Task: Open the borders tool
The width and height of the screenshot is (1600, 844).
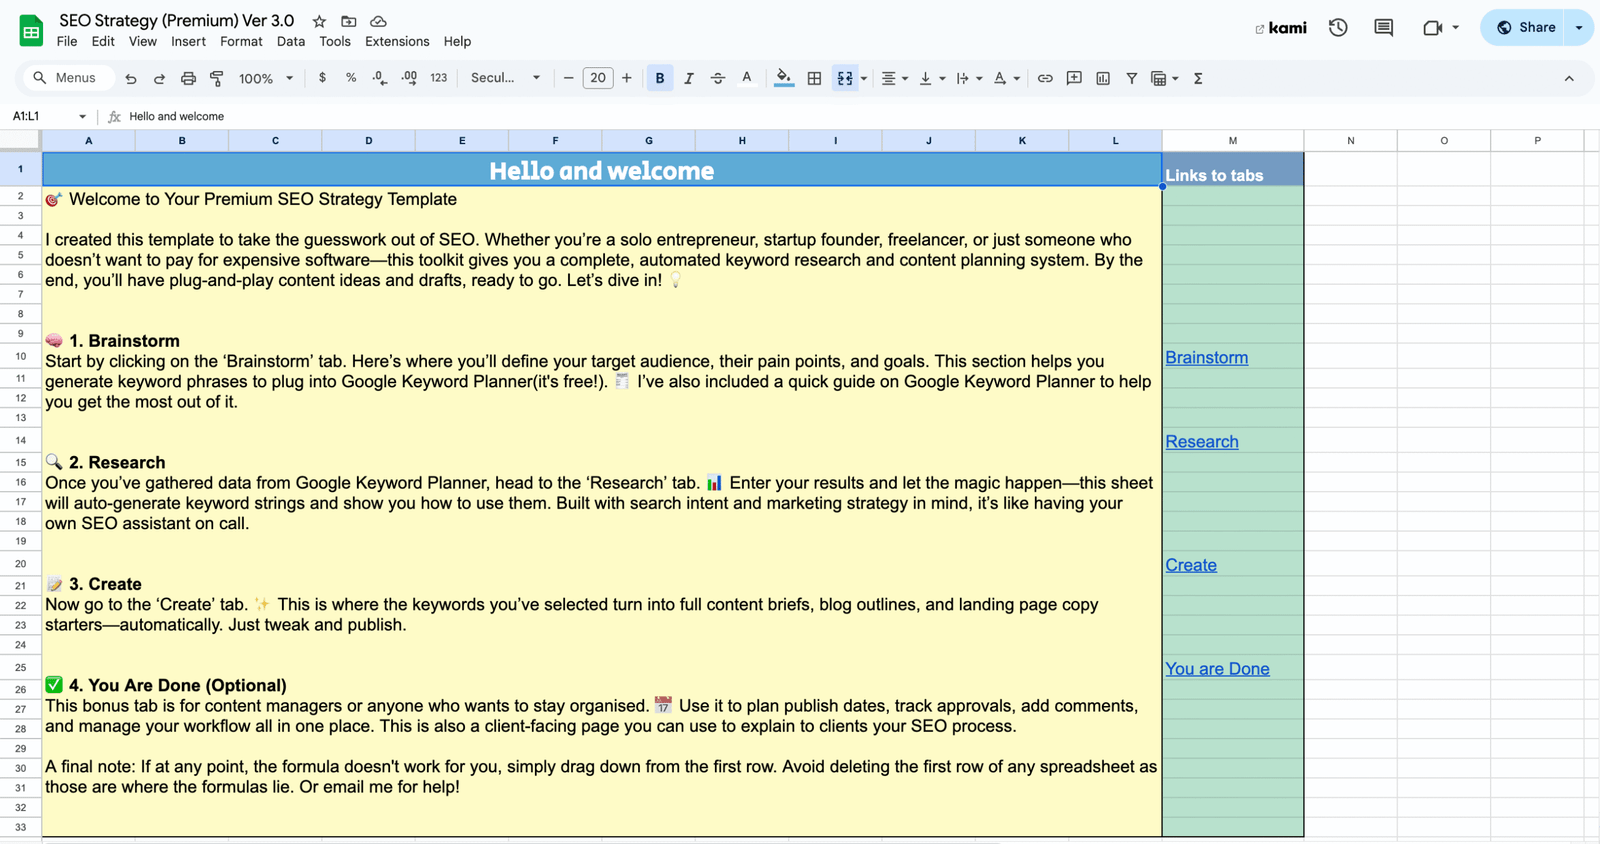Action: 814,78
